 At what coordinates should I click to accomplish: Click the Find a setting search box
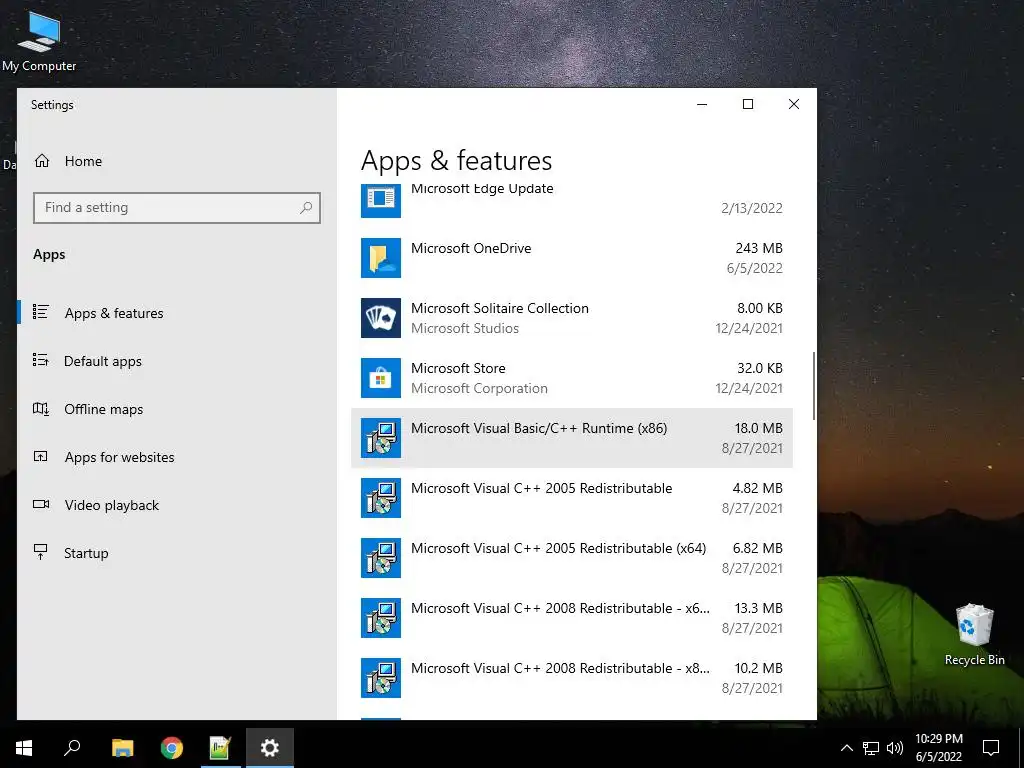pos(176,208)
